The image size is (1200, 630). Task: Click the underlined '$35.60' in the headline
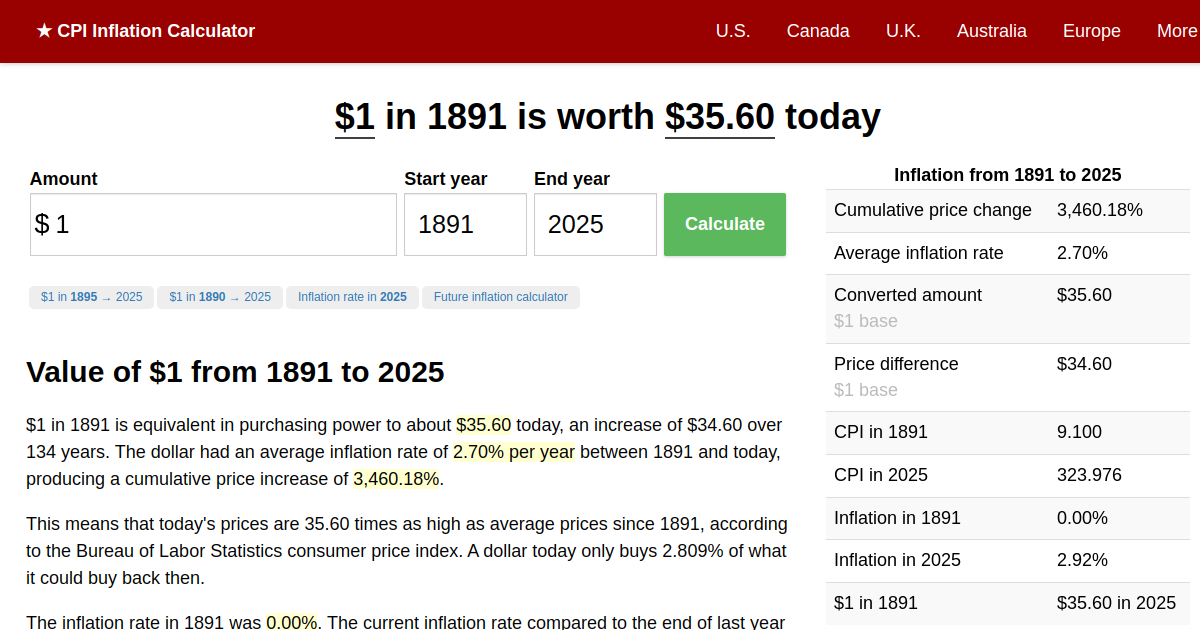point(719,117)
